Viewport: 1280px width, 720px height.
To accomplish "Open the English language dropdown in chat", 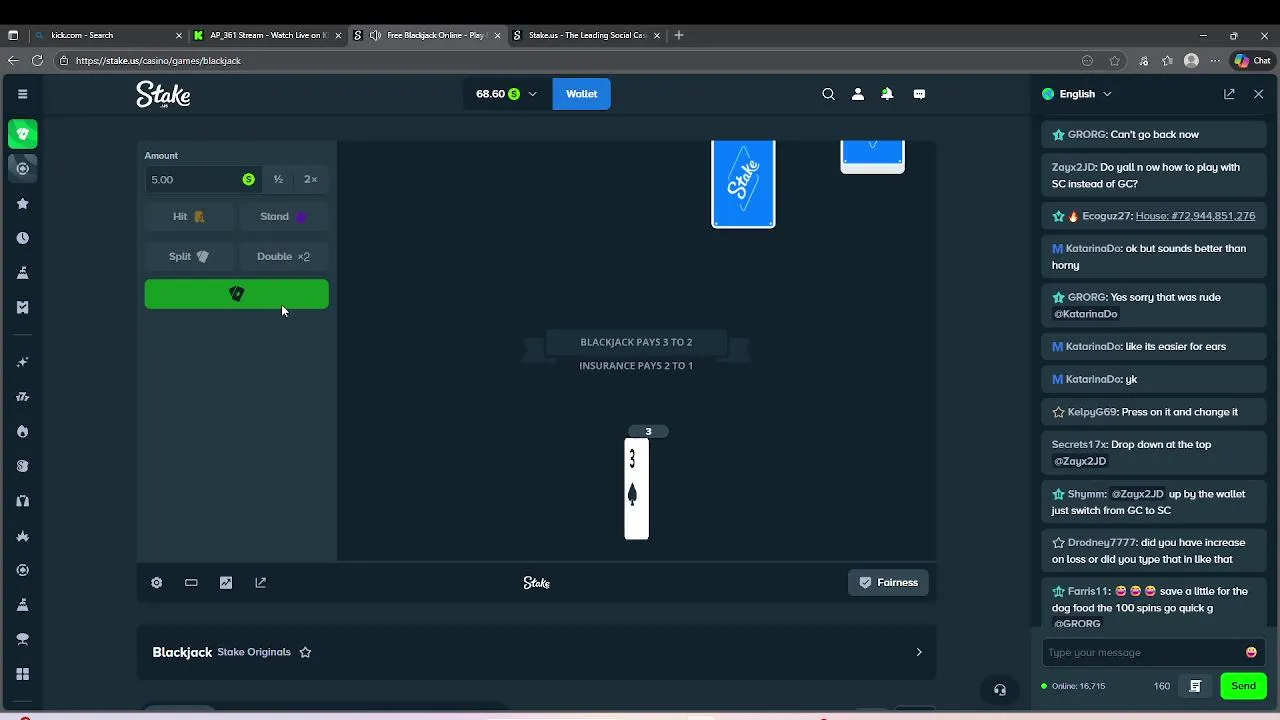I will click(1077, 94).
